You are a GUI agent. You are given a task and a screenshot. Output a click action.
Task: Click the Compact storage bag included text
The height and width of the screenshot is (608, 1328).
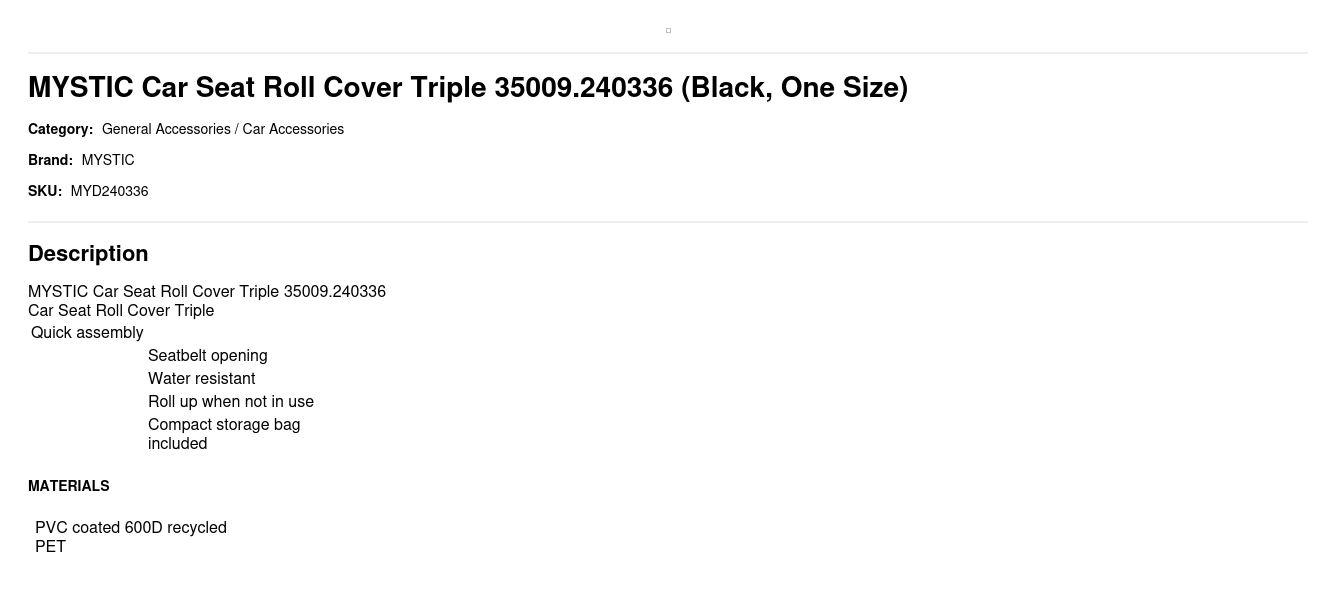pos(223,433)
